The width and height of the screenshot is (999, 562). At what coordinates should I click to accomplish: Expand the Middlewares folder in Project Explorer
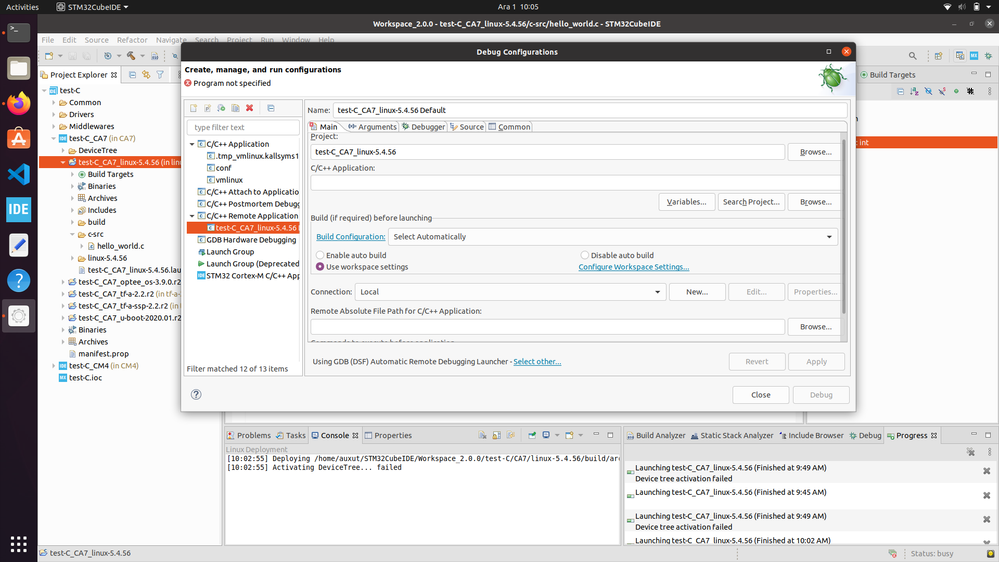coord(54,127)
